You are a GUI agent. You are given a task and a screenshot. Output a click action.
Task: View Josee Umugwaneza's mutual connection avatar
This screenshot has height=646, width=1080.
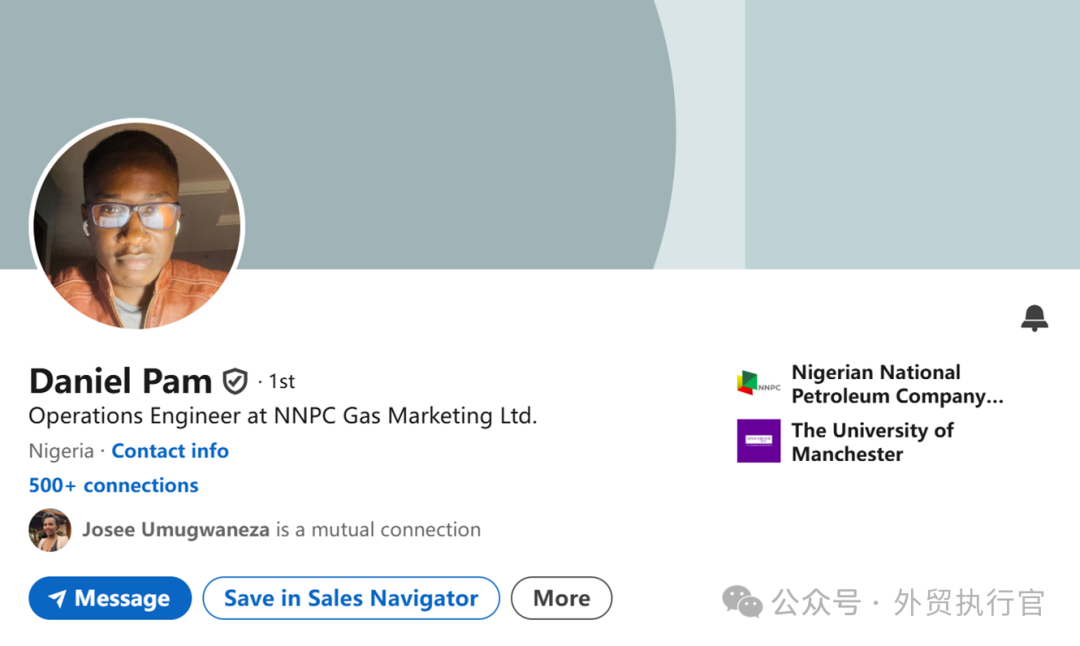(50, 530)
